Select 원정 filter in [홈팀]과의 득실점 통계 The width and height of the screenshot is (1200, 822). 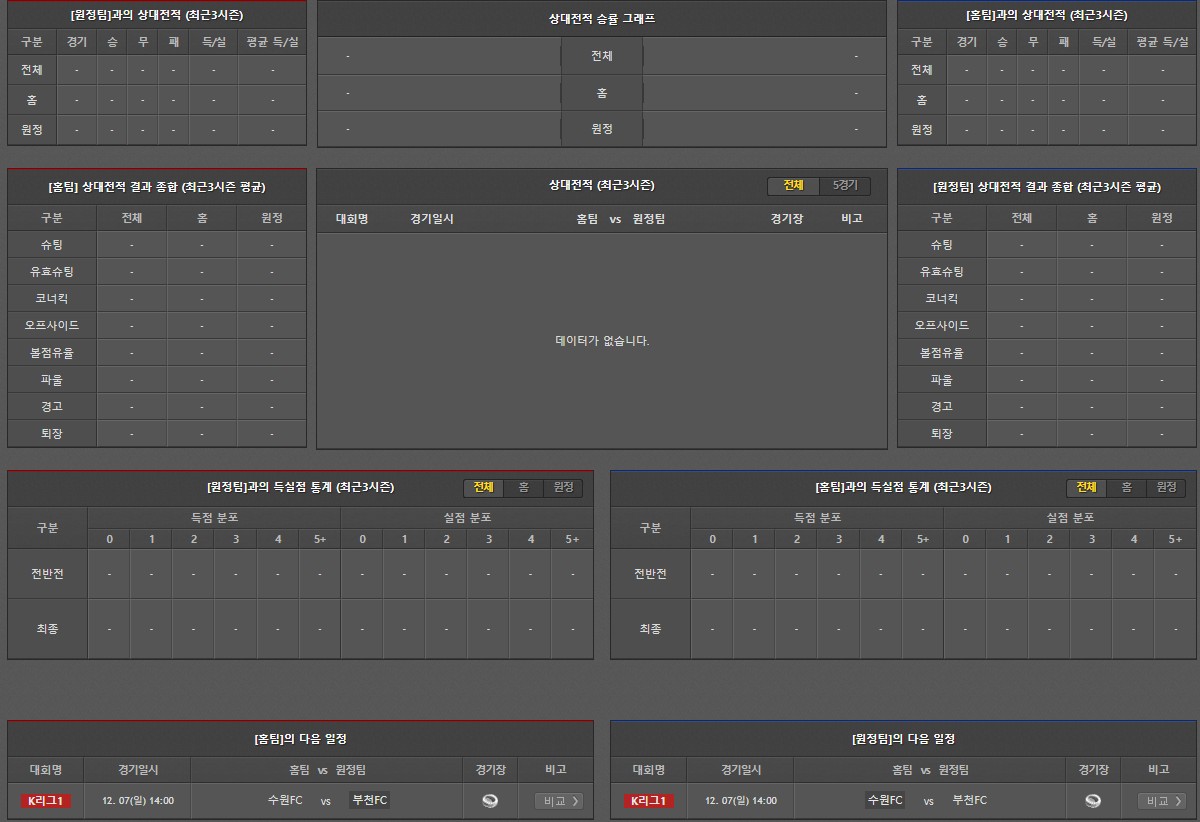pyautogui.click(x=1166, y=487)
